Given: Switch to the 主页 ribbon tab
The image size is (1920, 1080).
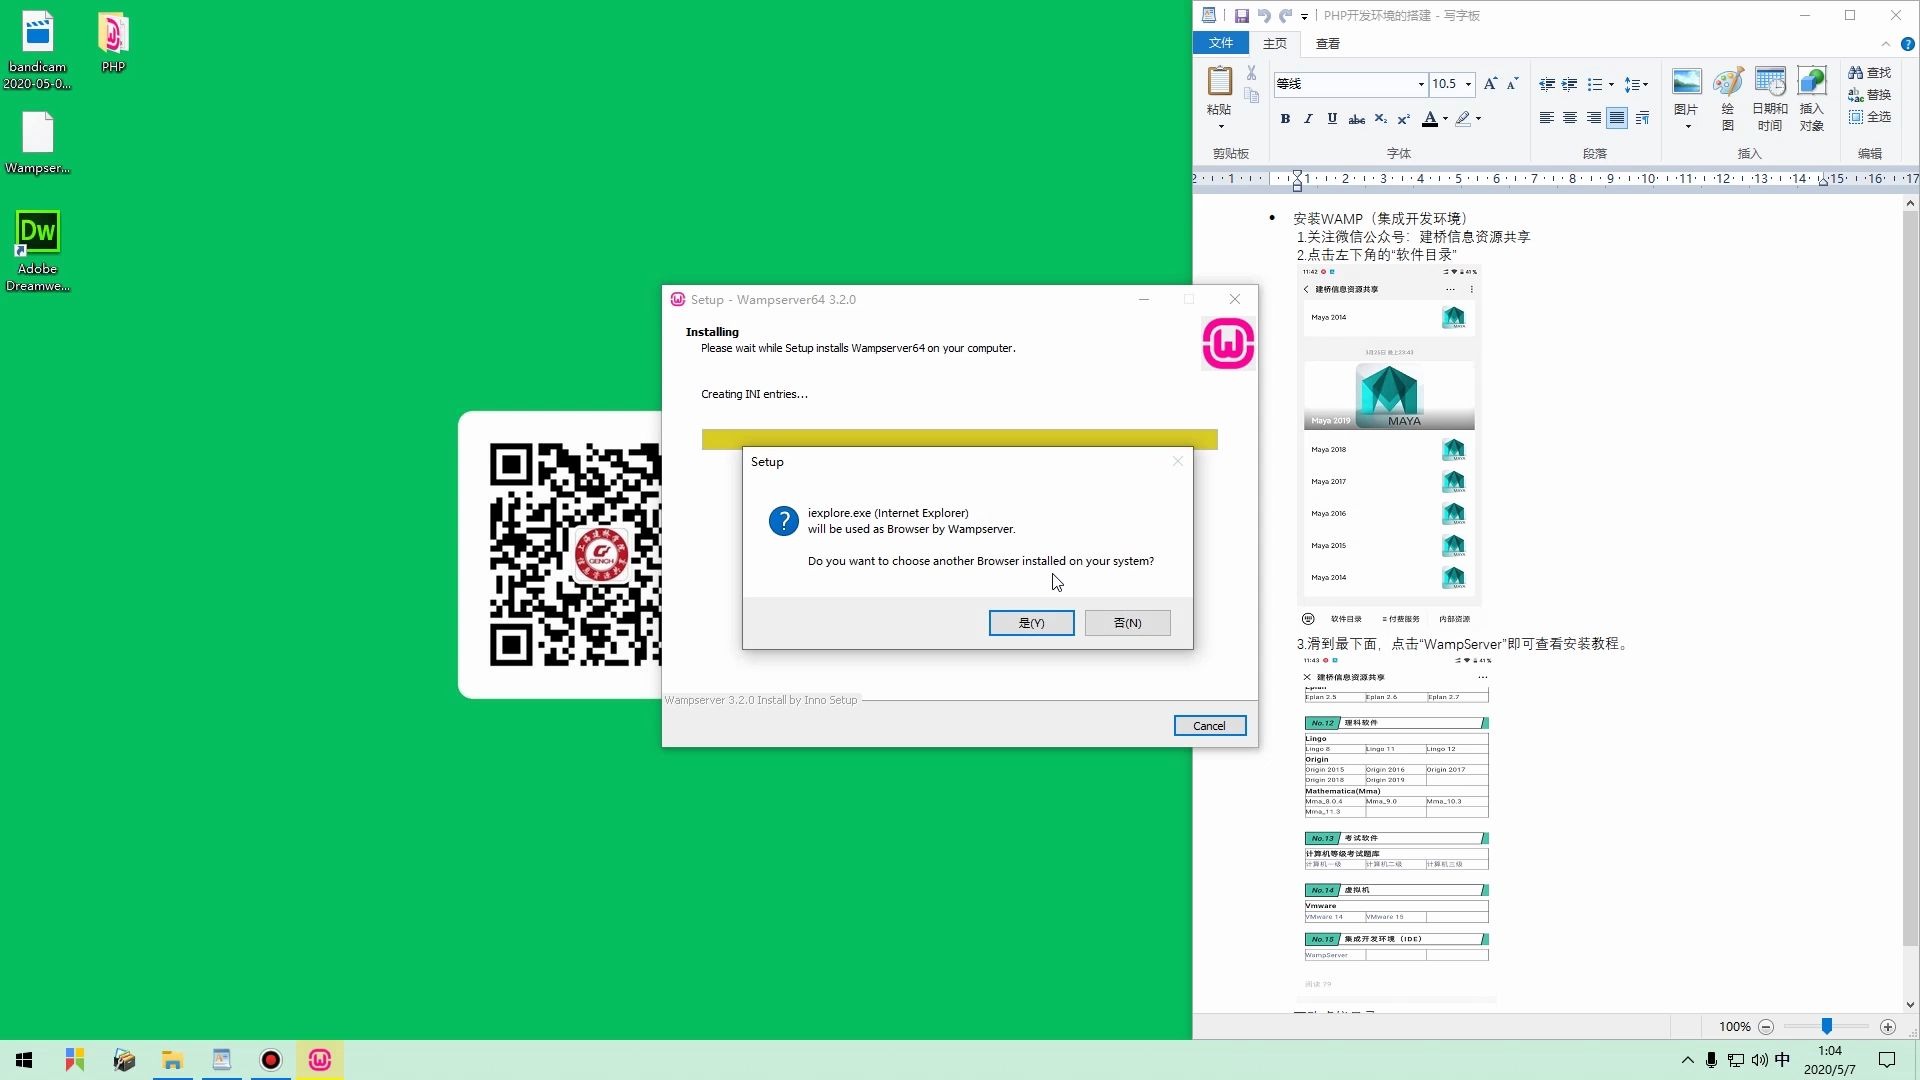Looking at the screenshot, I should [x=1274, y=43].
